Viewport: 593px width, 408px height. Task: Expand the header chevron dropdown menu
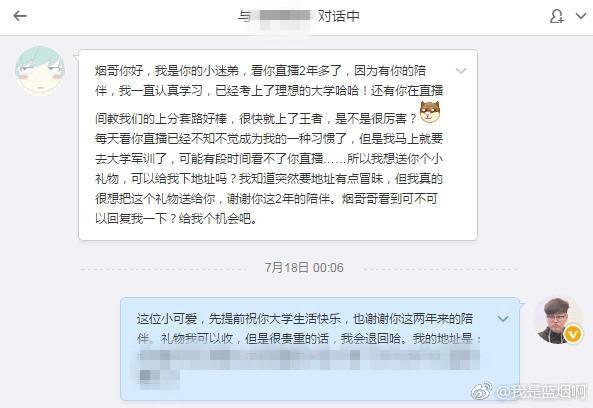[x=581, y=16]
